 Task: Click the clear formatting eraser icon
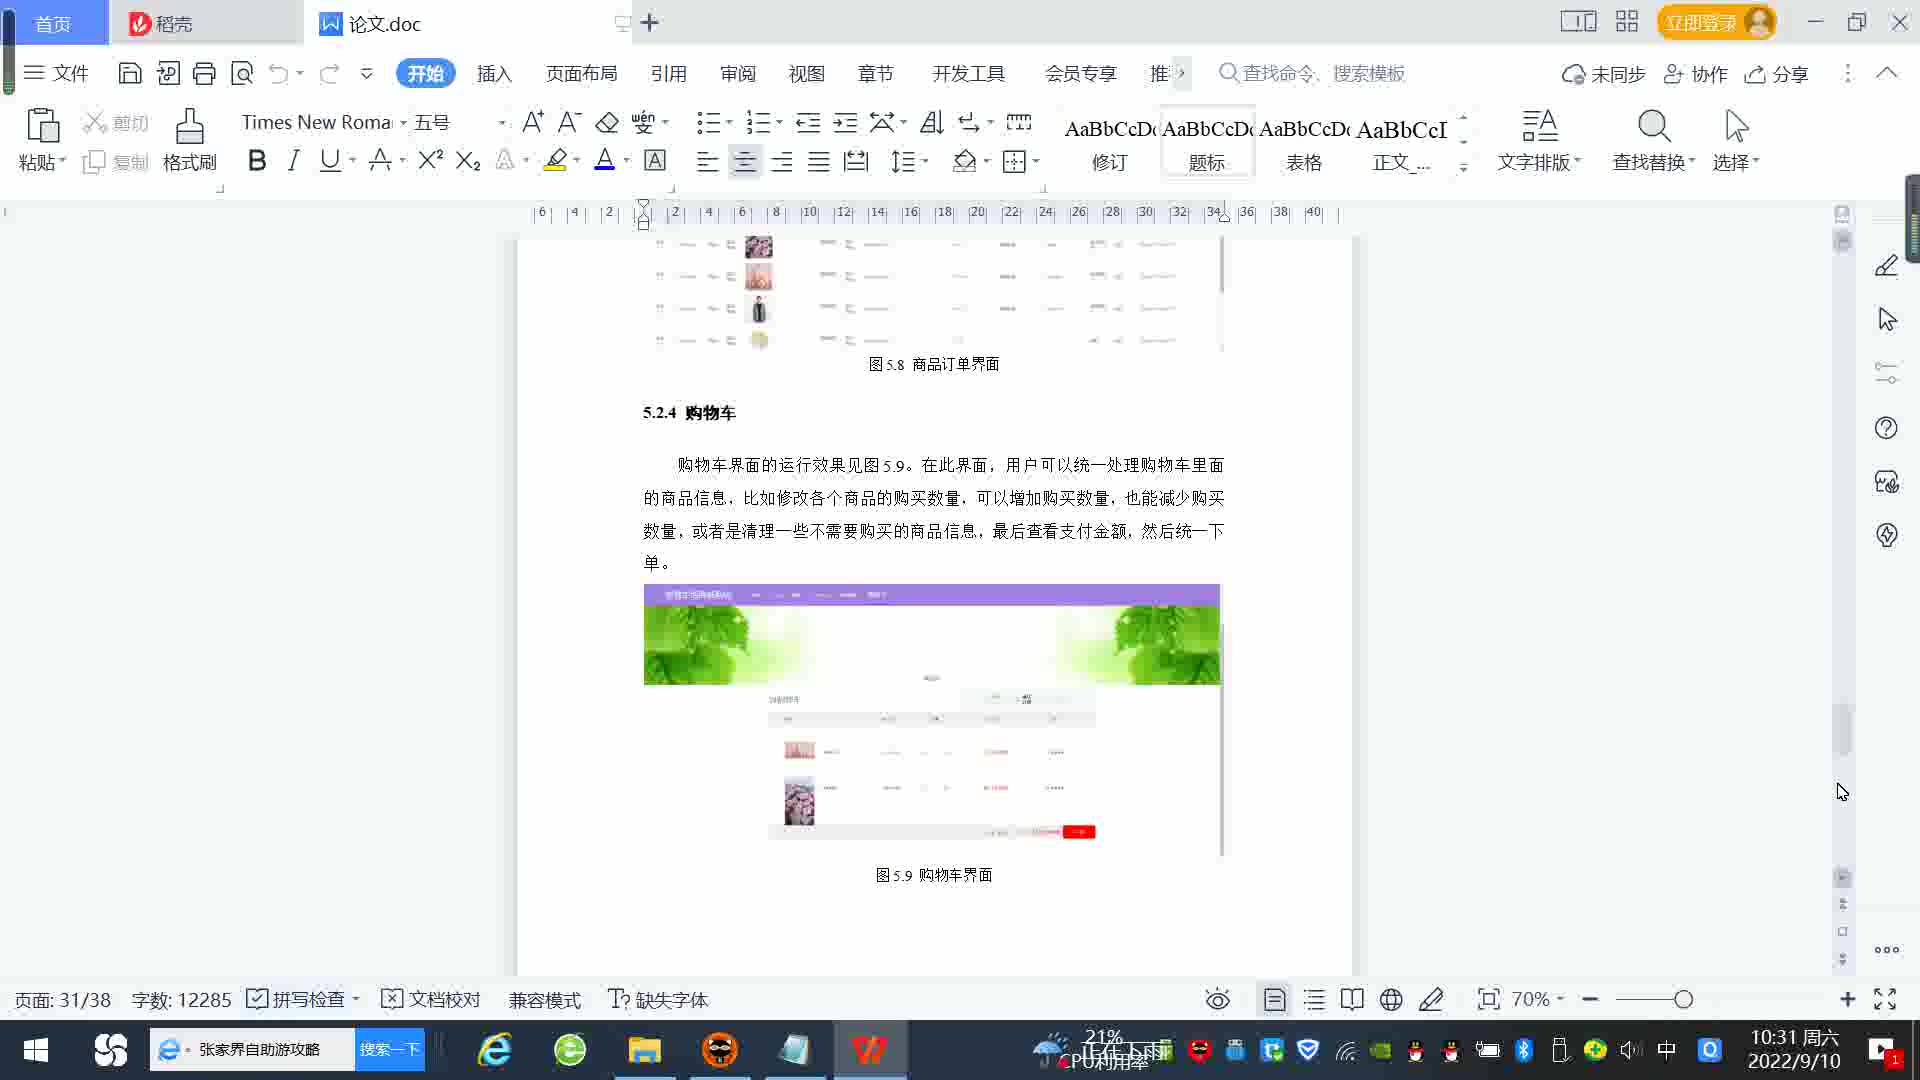click(607, 122)
